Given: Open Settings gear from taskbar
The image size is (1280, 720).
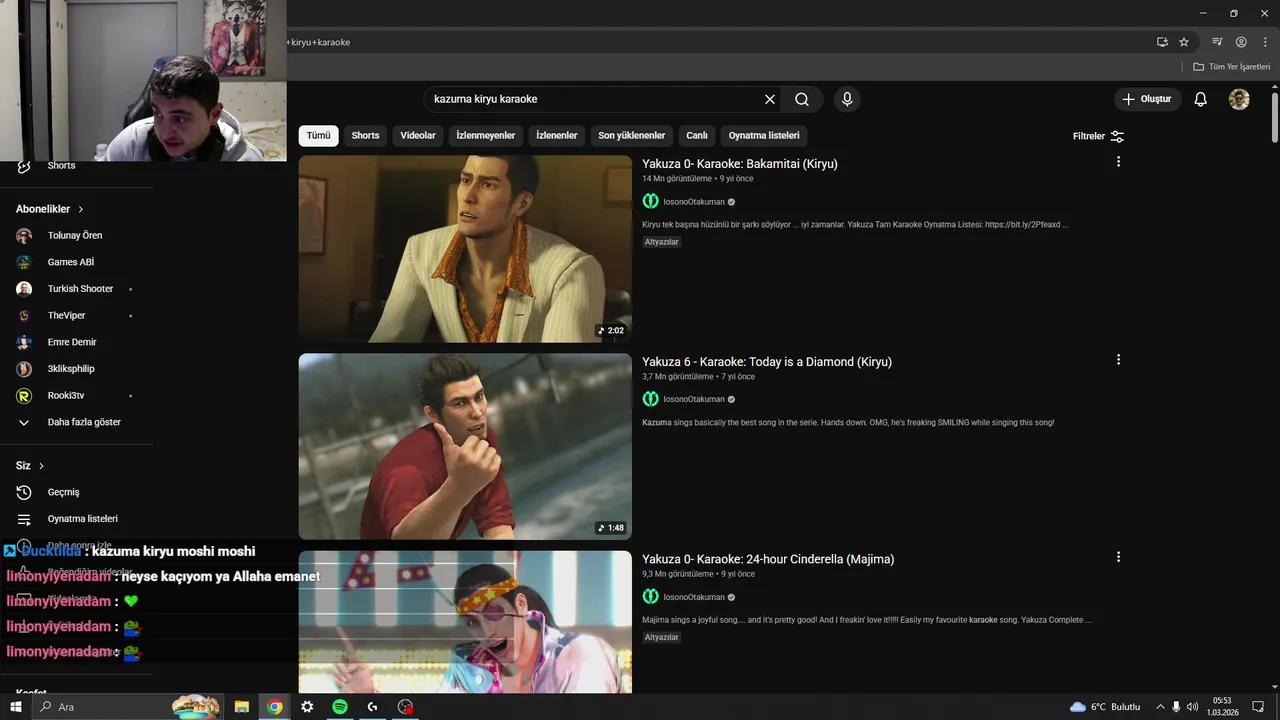Looking at the screenshot, I should [307, 707].
